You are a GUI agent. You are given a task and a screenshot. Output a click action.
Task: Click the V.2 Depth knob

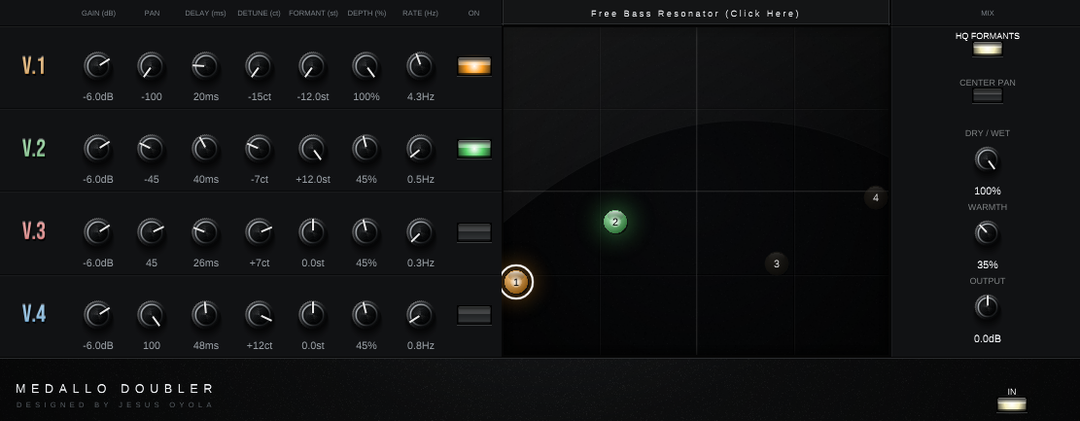(366, 149)
